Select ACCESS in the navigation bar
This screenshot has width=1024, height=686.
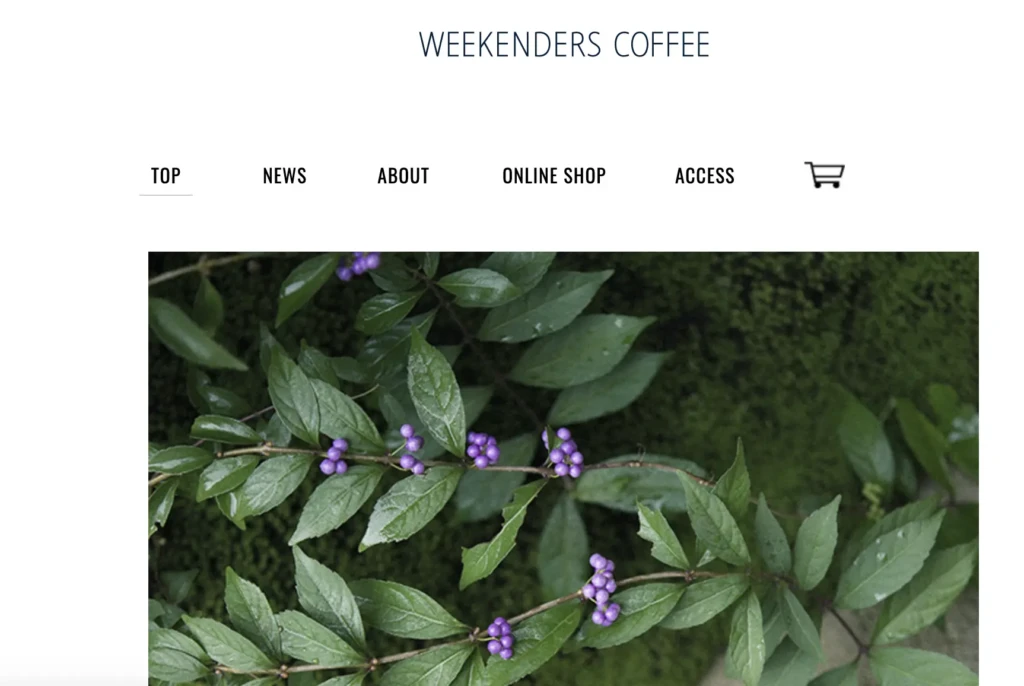pyautogui.click(x=705, y=176)
